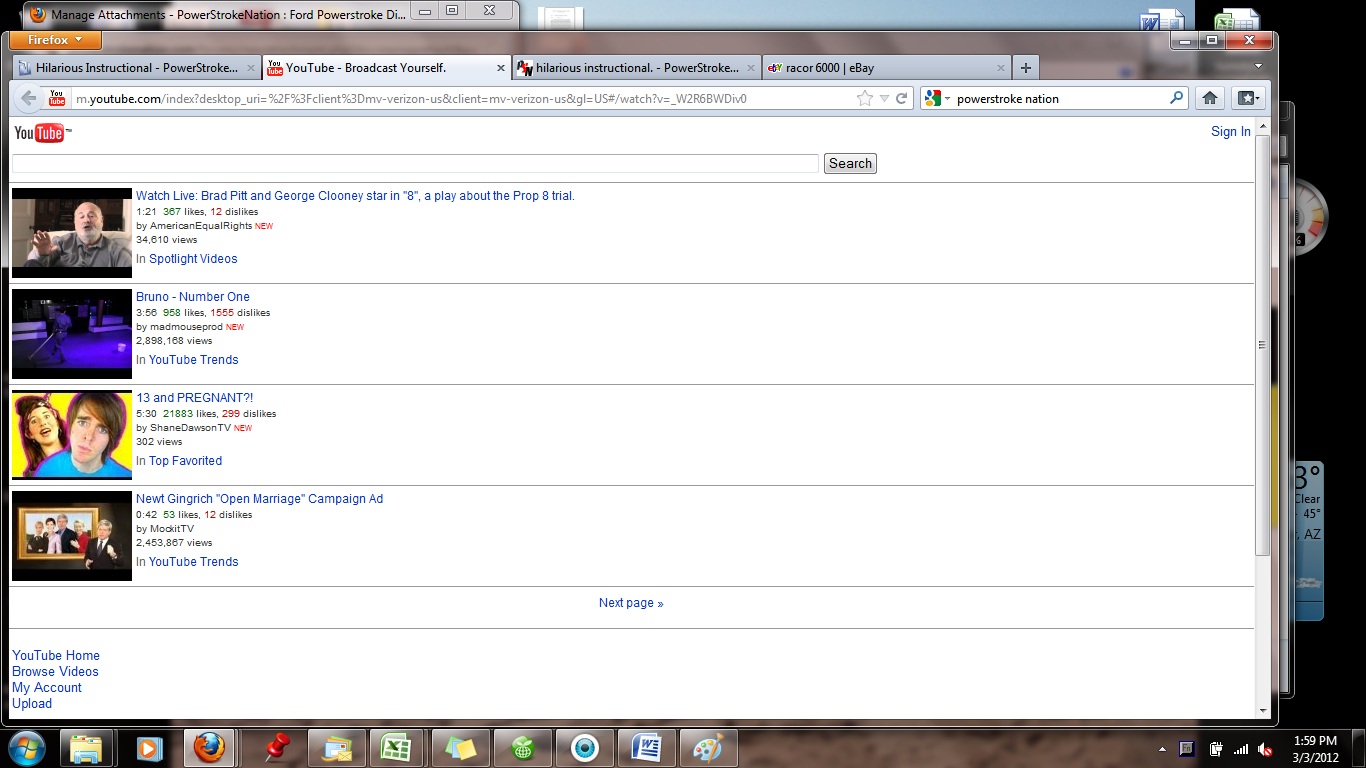Image resolution: width=1366 pixels, height=768 pixels.
Task: Open the Word taskbar icon
Action: (645, 748)
